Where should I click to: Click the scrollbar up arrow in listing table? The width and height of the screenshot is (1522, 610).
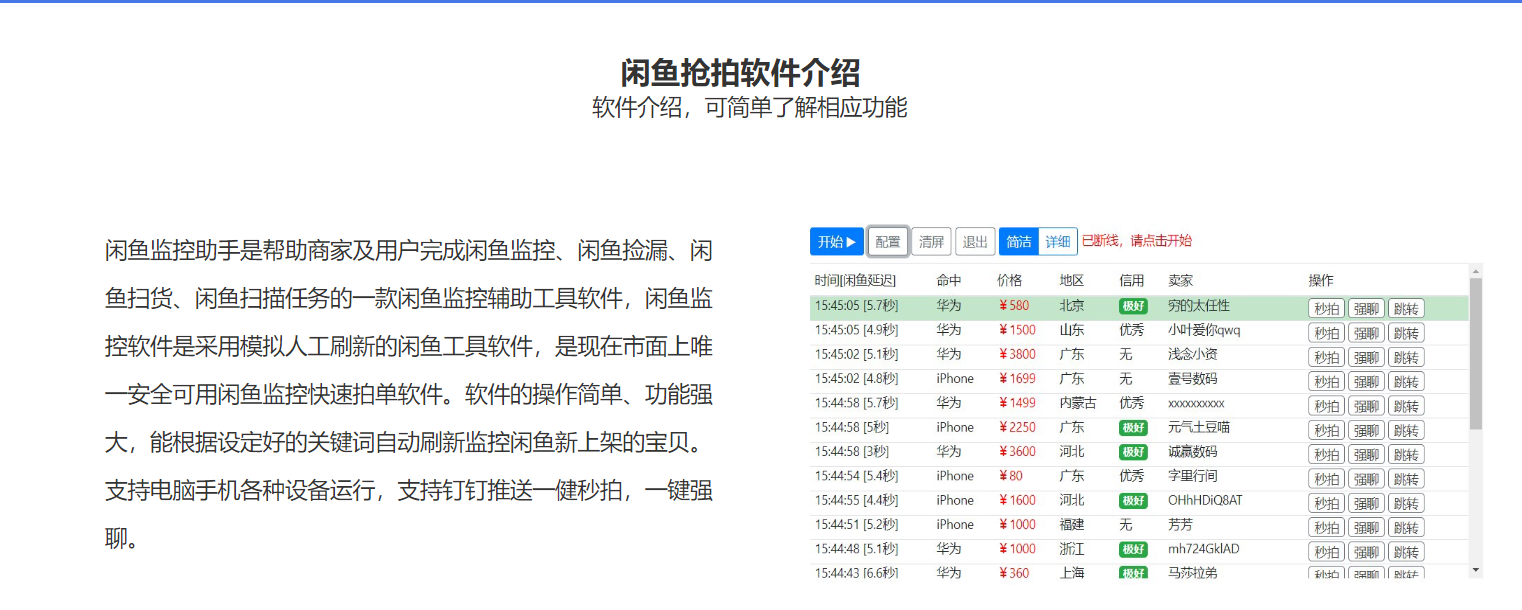click(1476, 271)
